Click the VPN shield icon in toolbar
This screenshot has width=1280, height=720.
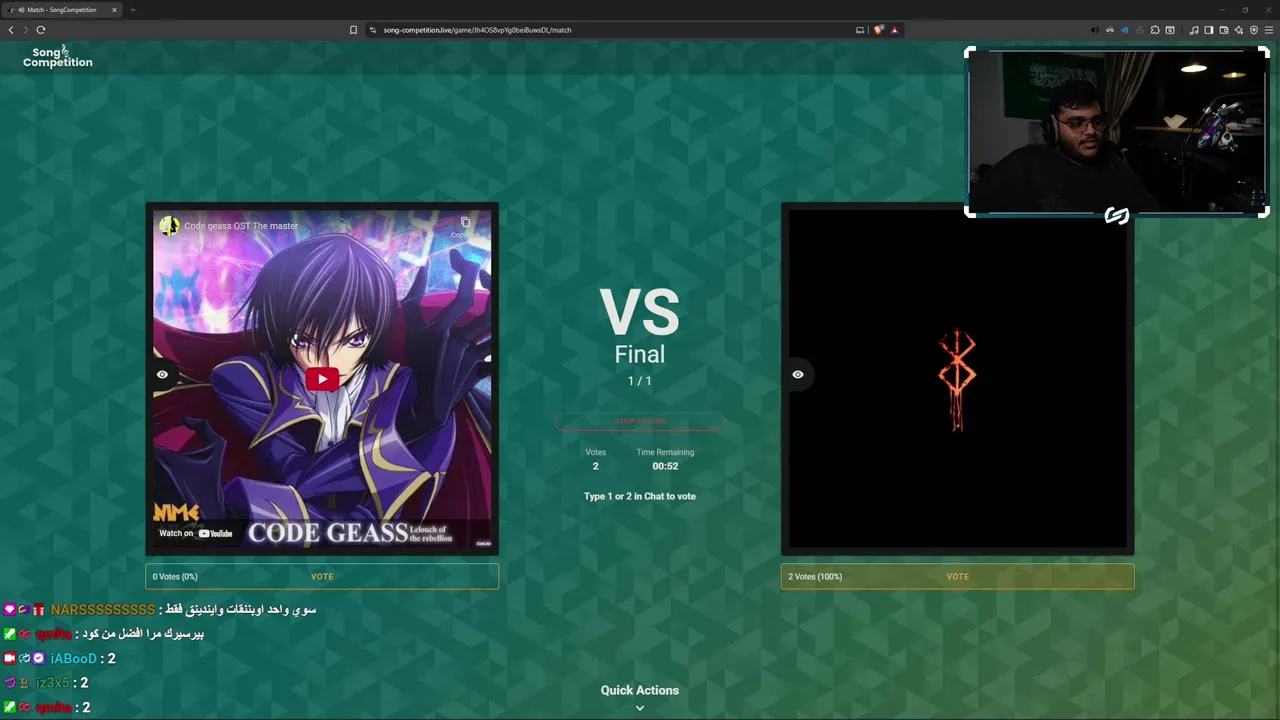1254,30
